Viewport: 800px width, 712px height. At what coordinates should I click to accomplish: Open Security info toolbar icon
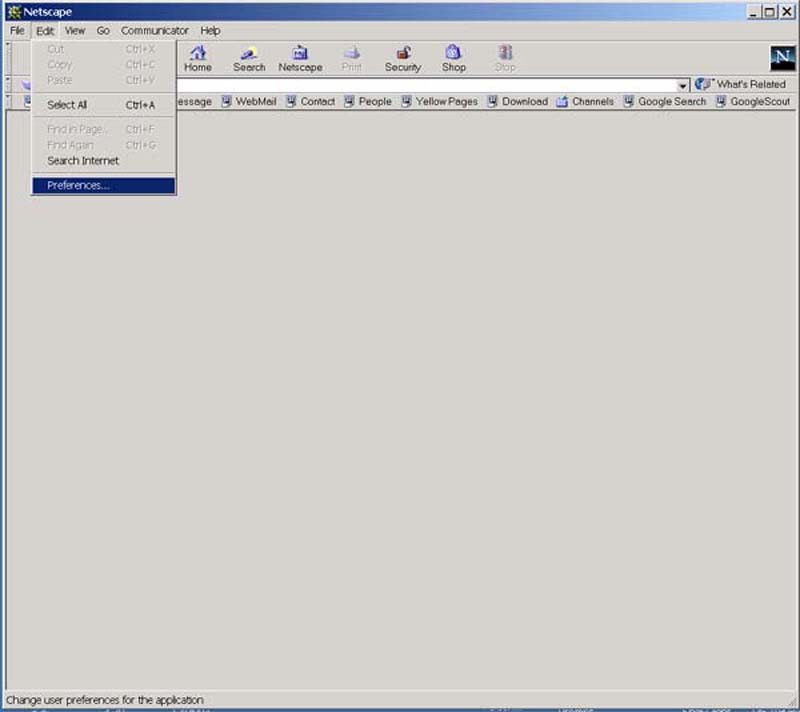pyautogui.click(x=403, y=59)
